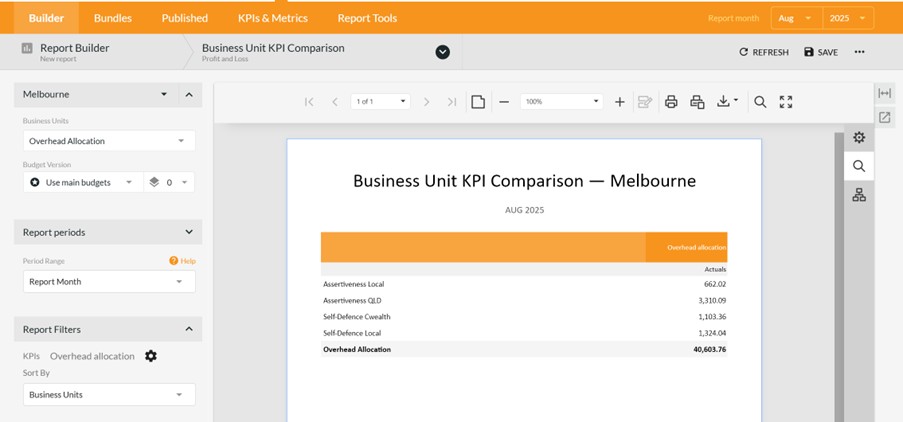Click the value 40,603.76
The width and height of the screenshot is (903, 422).
pos(710,349)
